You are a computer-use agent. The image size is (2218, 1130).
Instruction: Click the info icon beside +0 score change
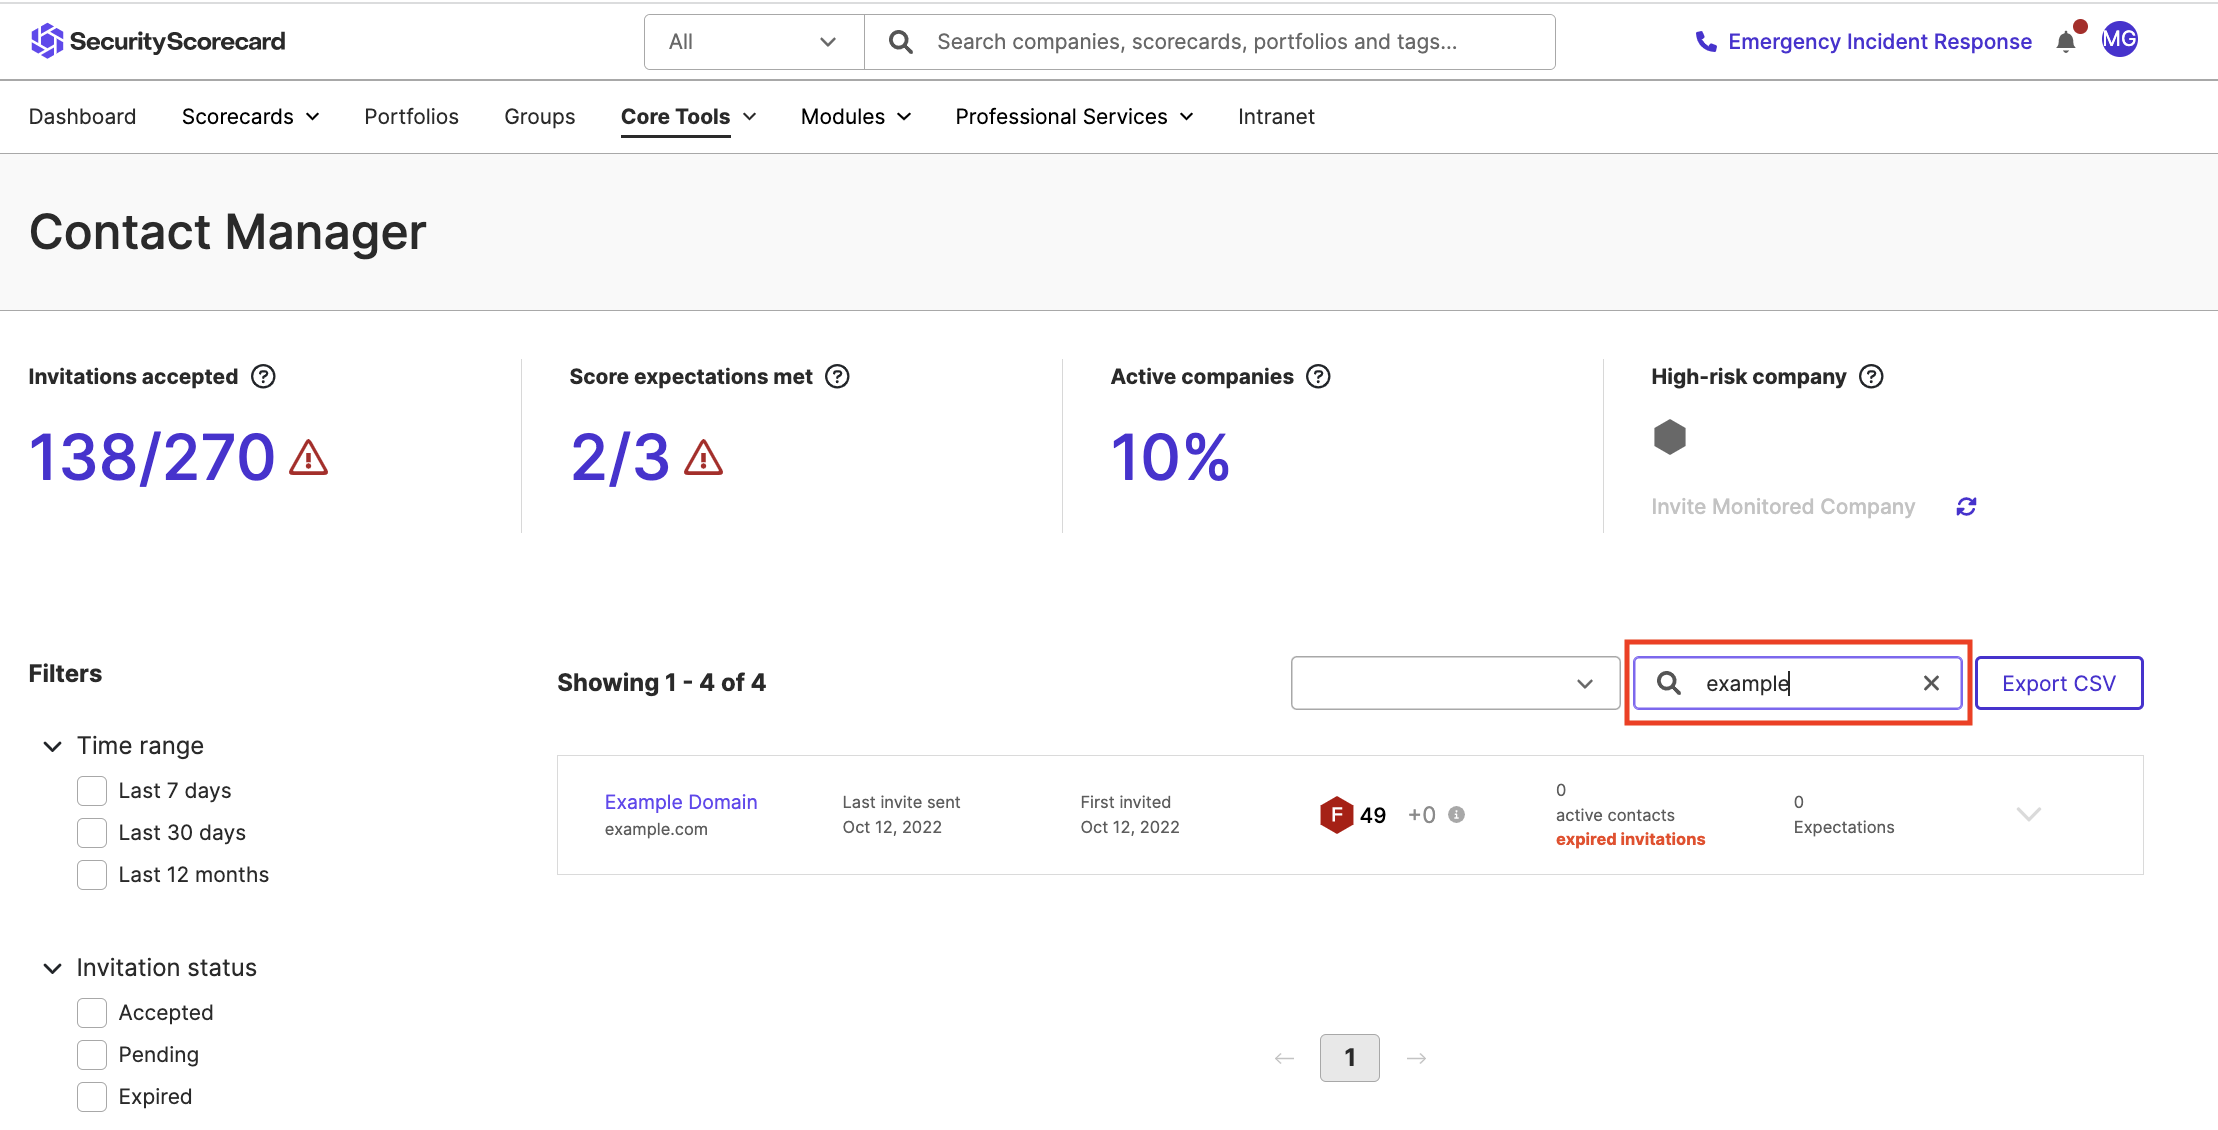[1457, 815]
